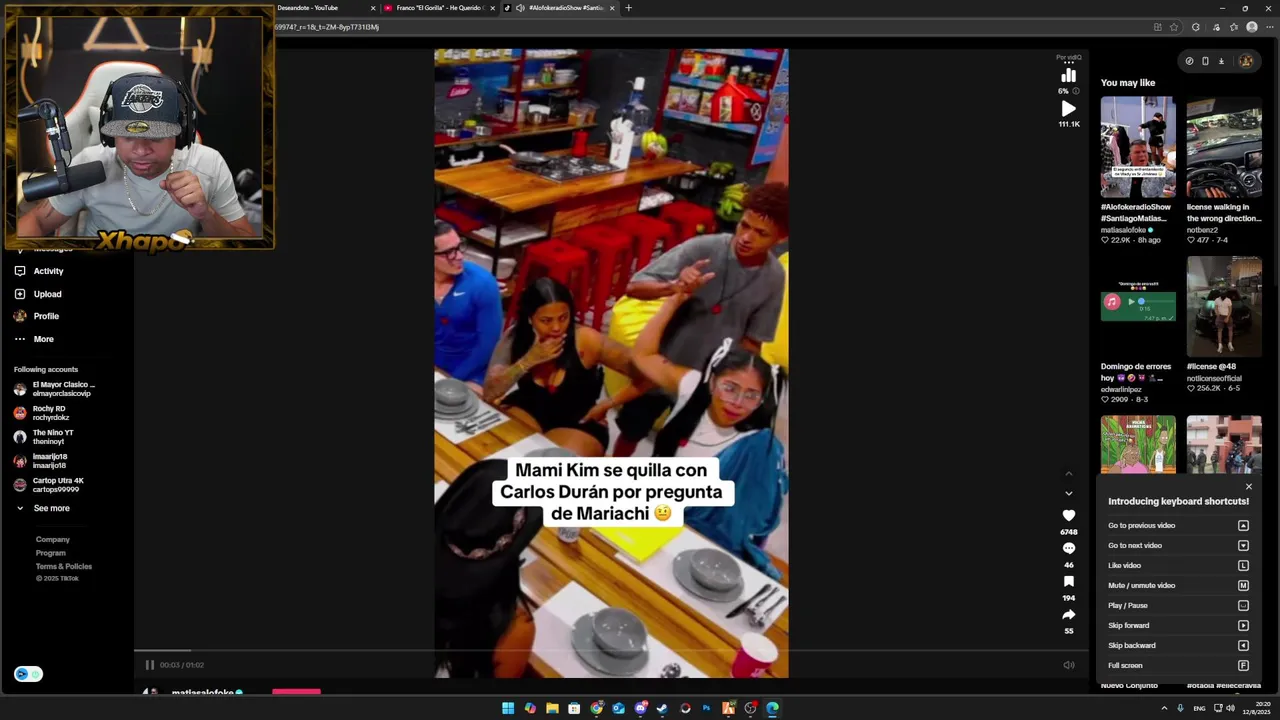Show hidden system tray icons chevron
Screen dimensions: 1280x720
1164,708
